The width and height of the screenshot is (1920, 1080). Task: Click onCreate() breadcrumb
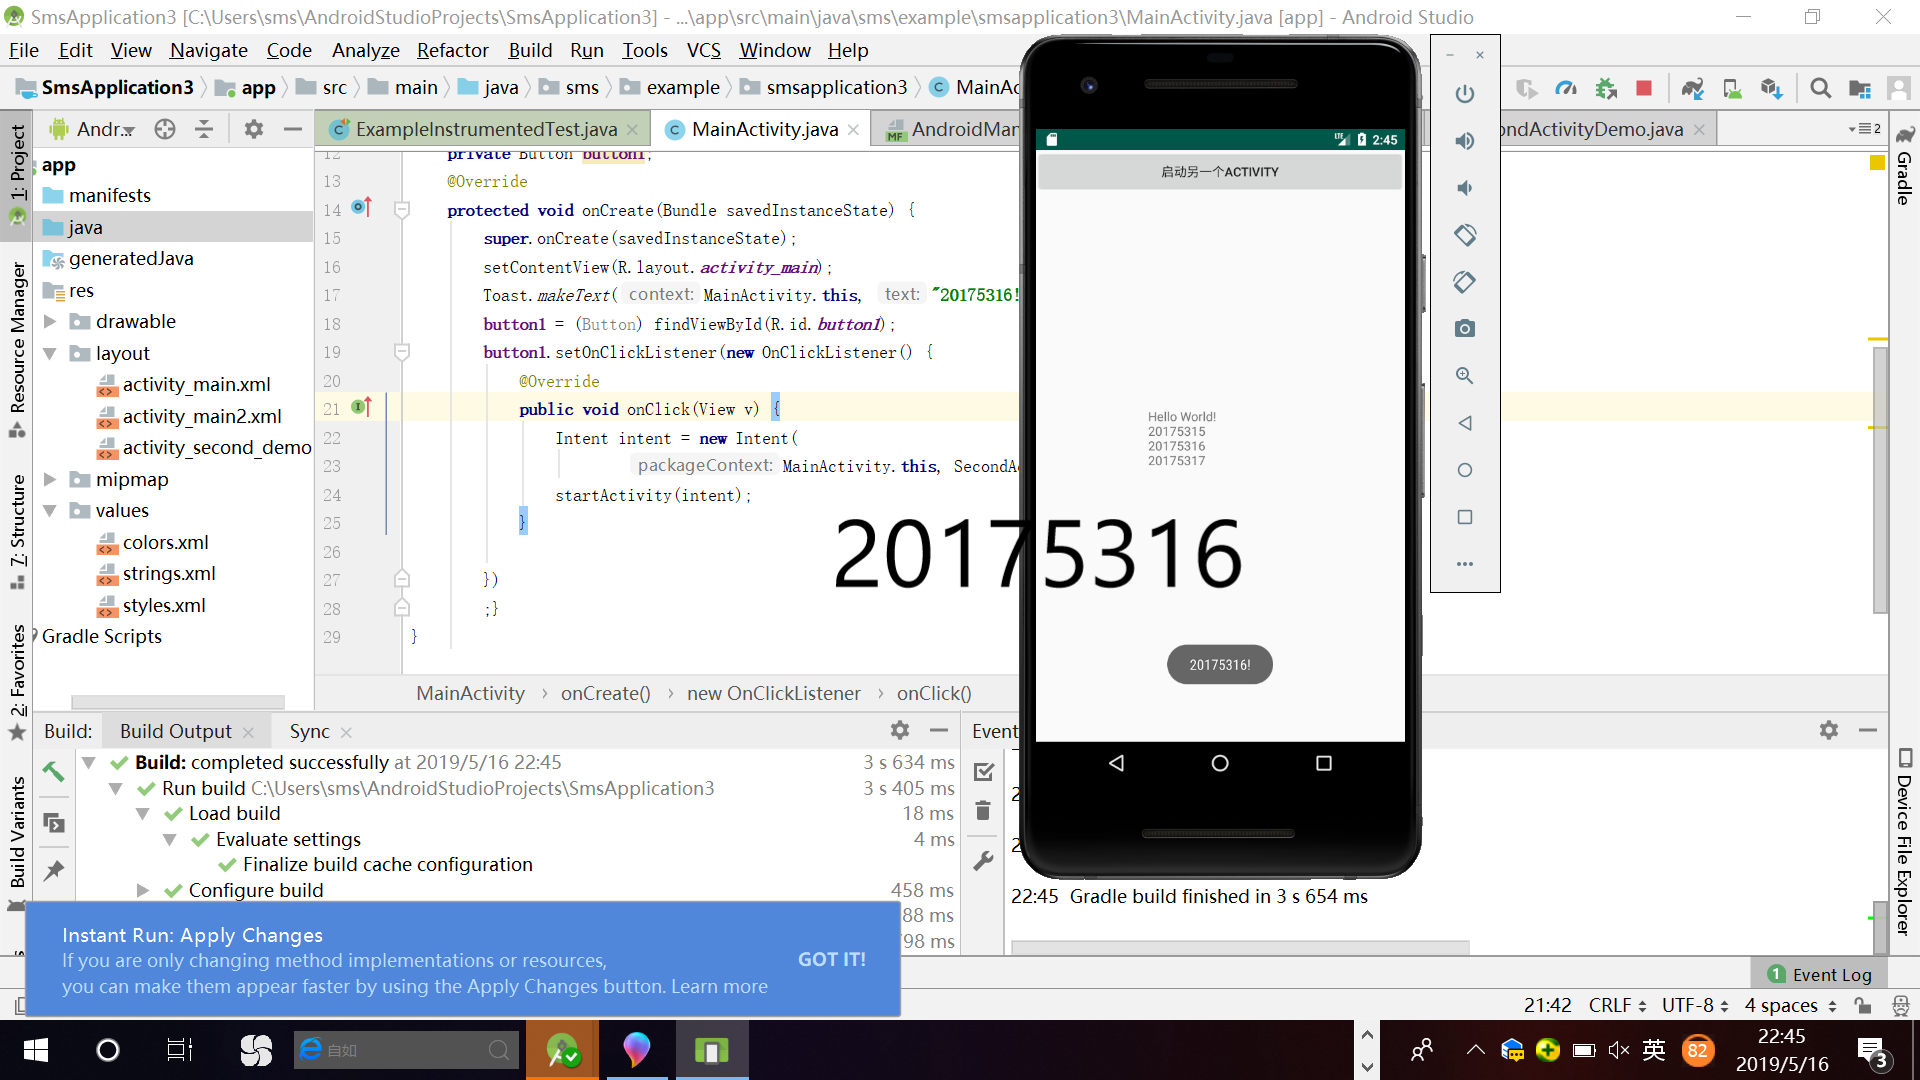pos(605,693)
